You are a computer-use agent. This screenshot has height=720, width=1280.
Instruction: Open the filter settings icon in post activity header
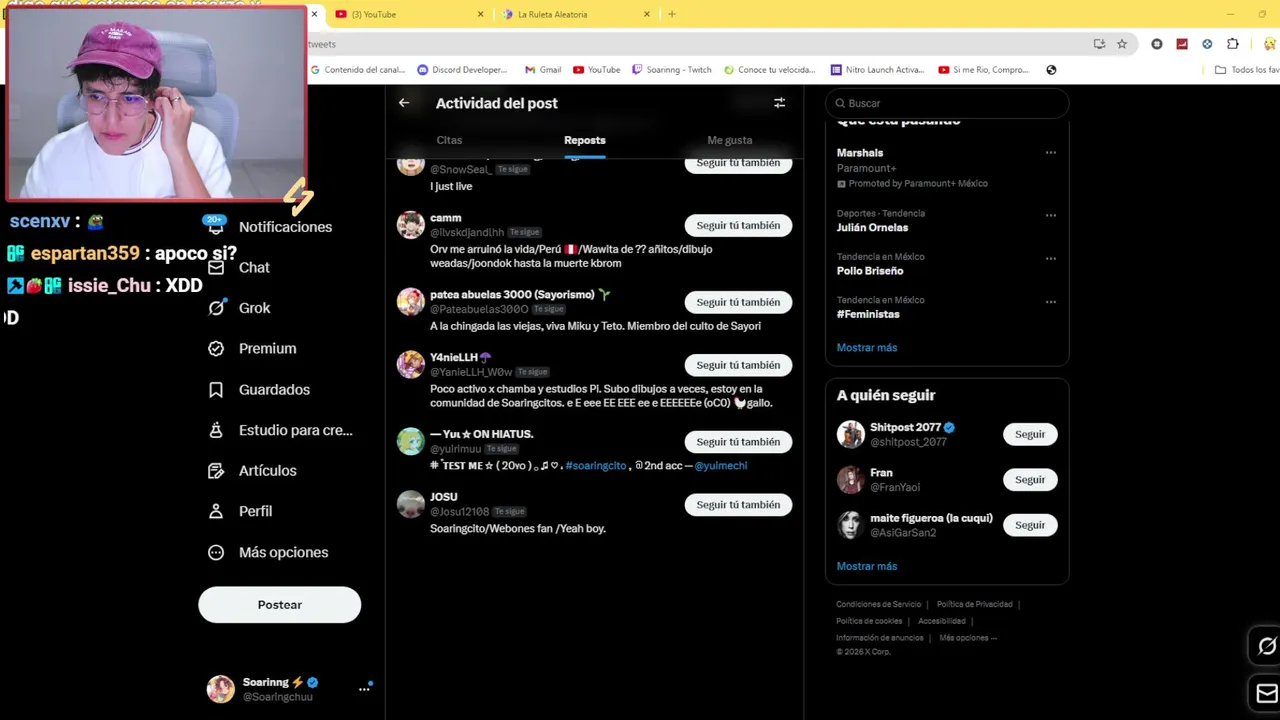779,103
